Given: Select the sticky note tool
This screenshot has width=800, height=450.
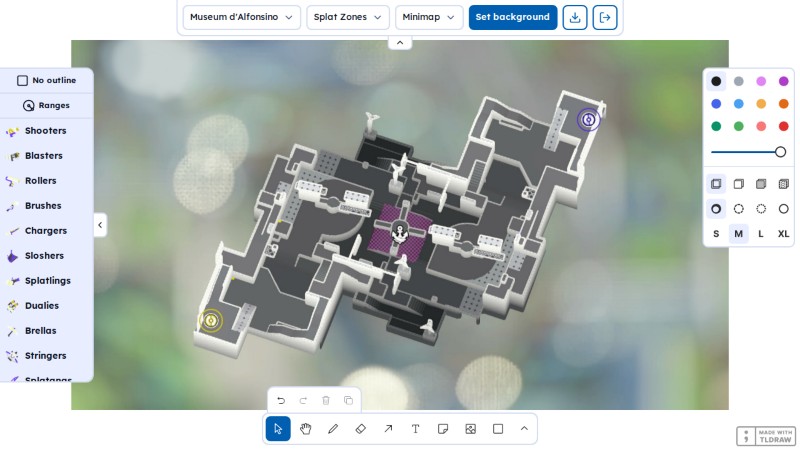Looking at the screenshot, I should (x=443, y=429).
